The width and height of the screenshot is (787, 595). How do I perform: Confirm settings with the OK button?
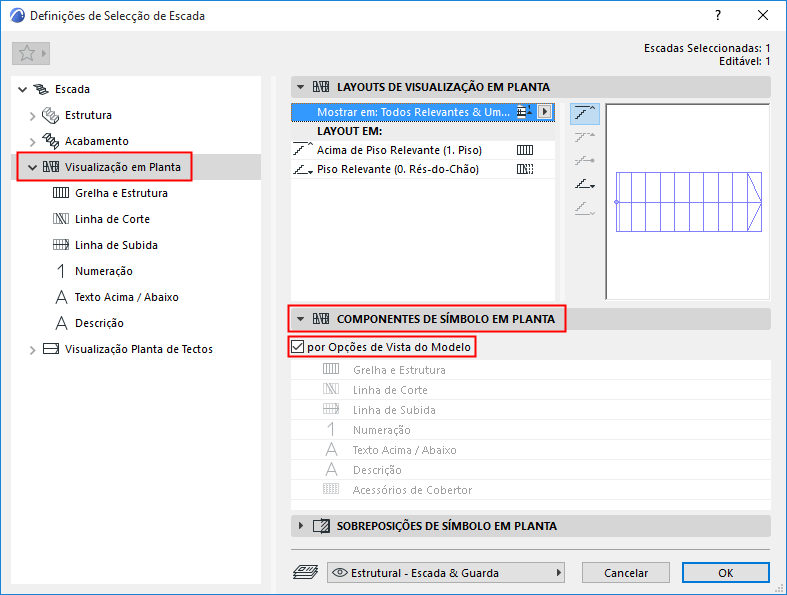(725, 572)
